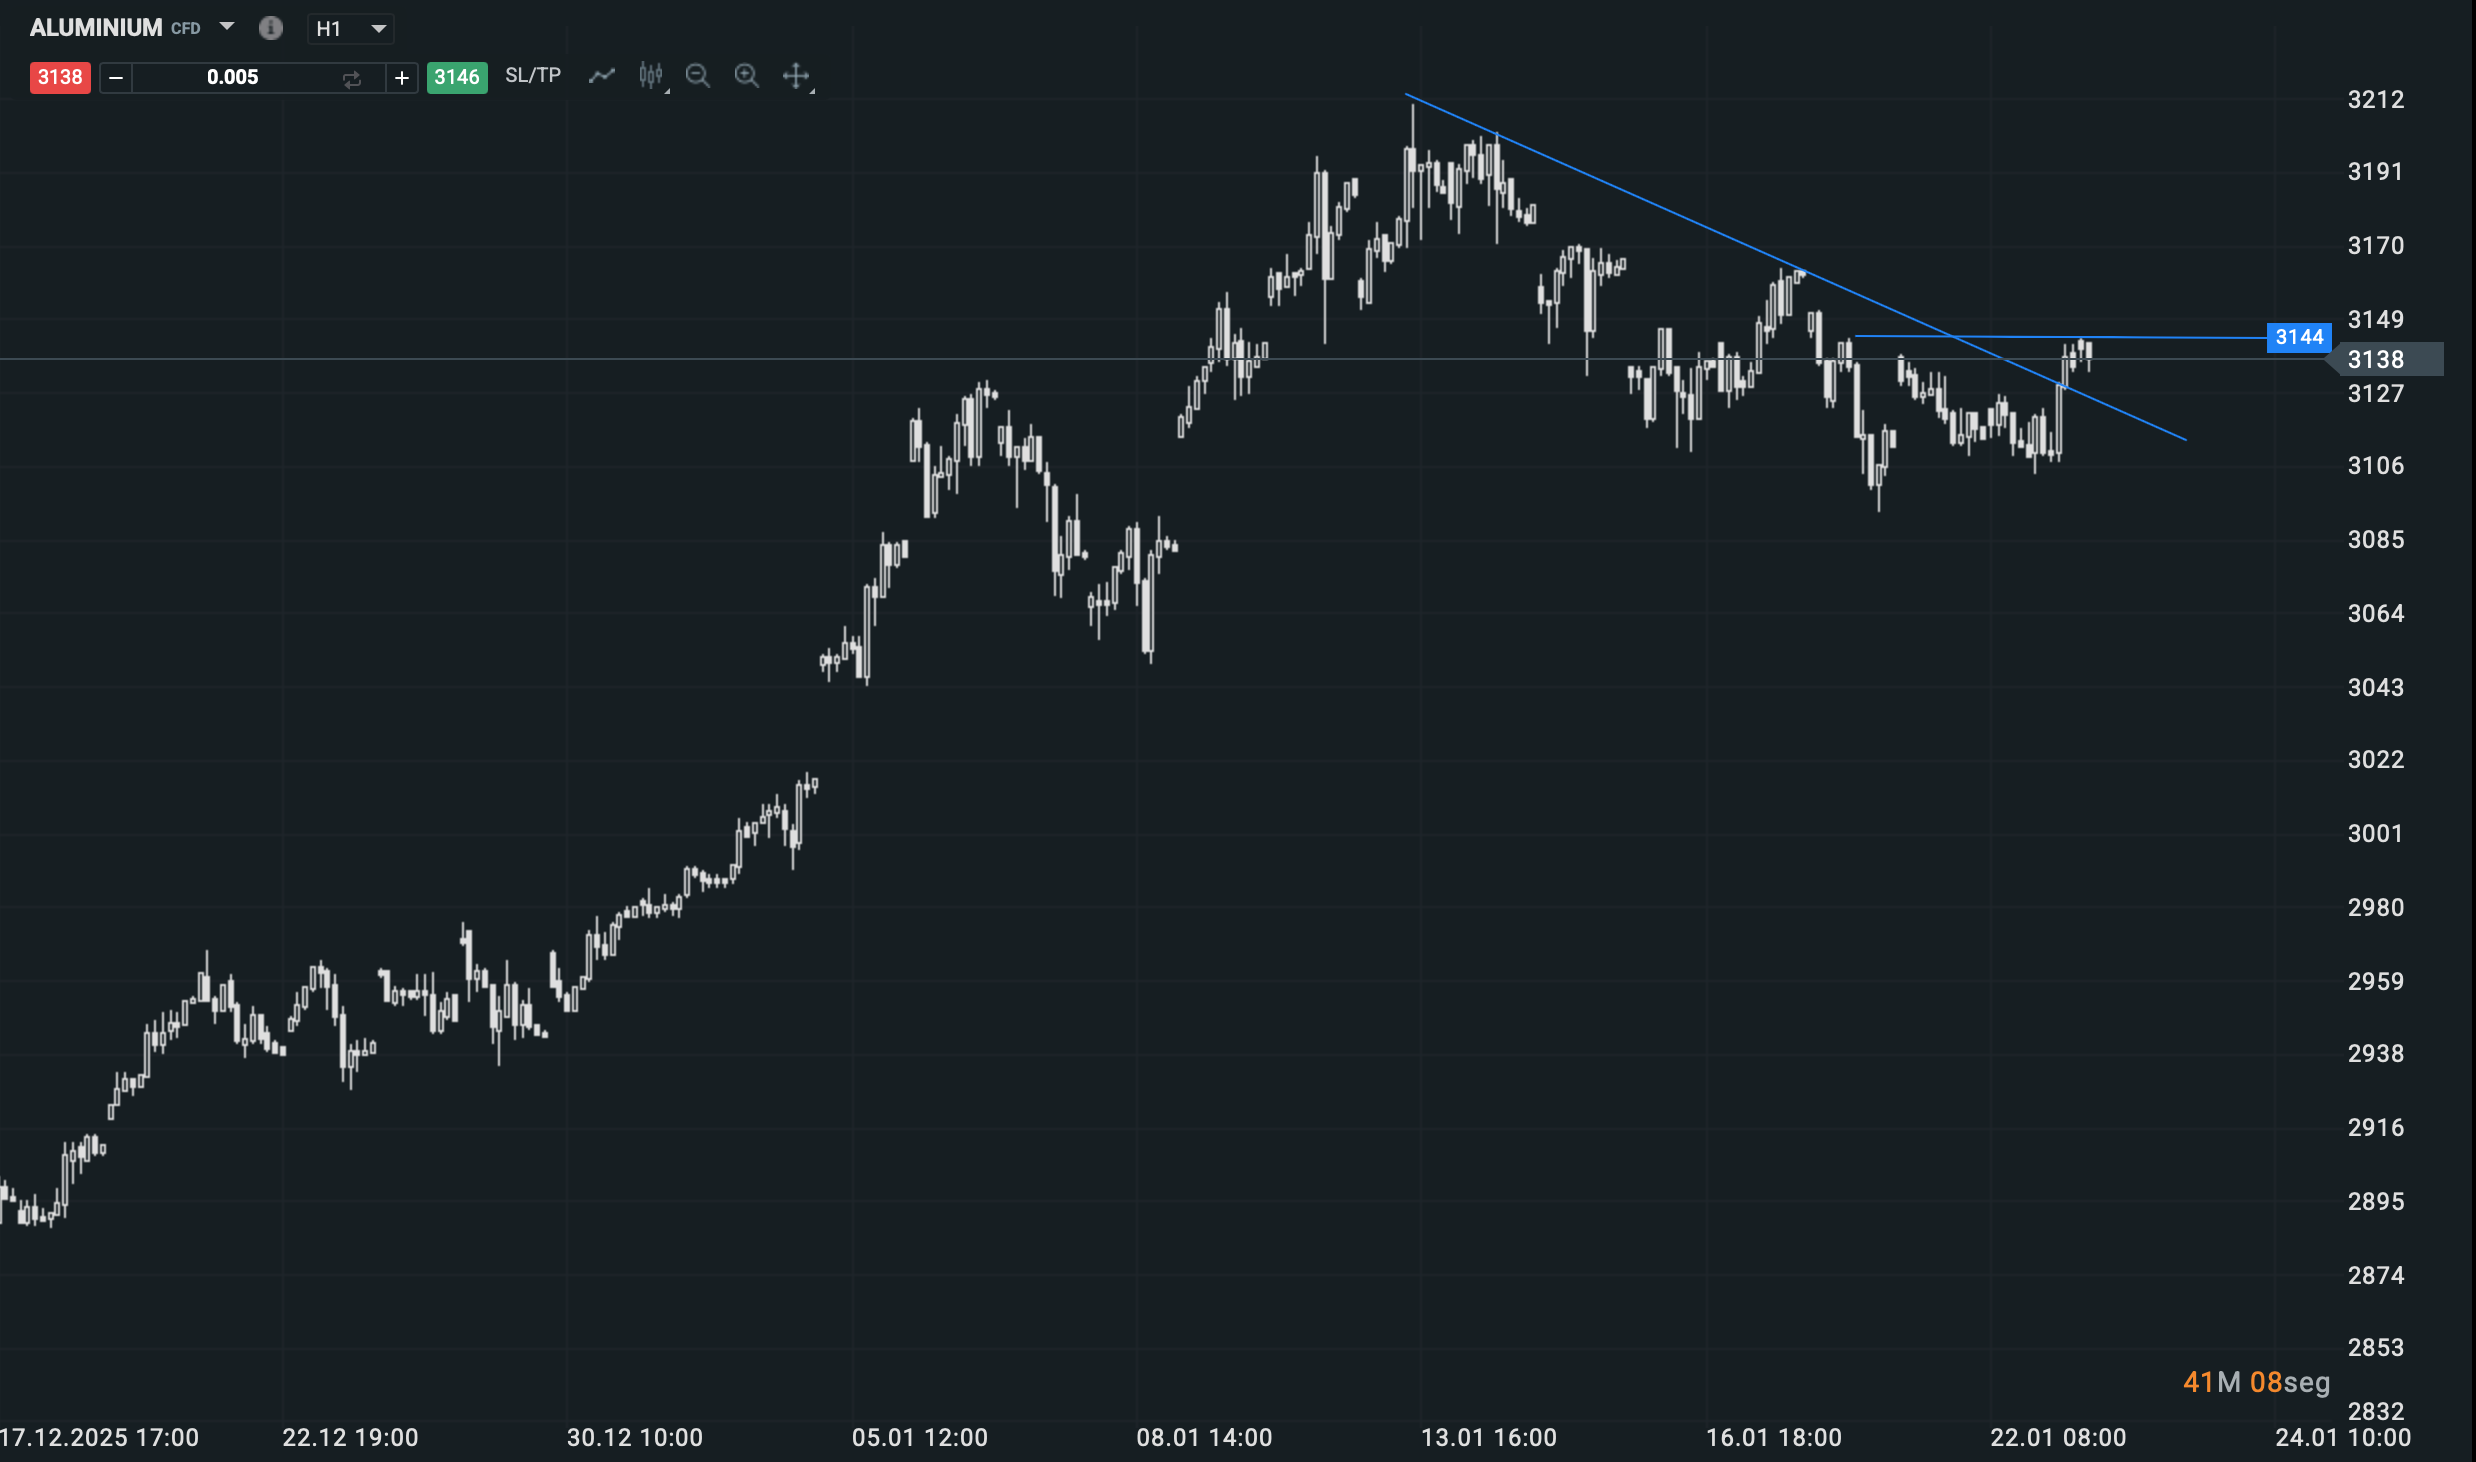The image size is (2476, 1462).
Task: Open the H1 timeframe dropdown
Action: coord(350,29)
